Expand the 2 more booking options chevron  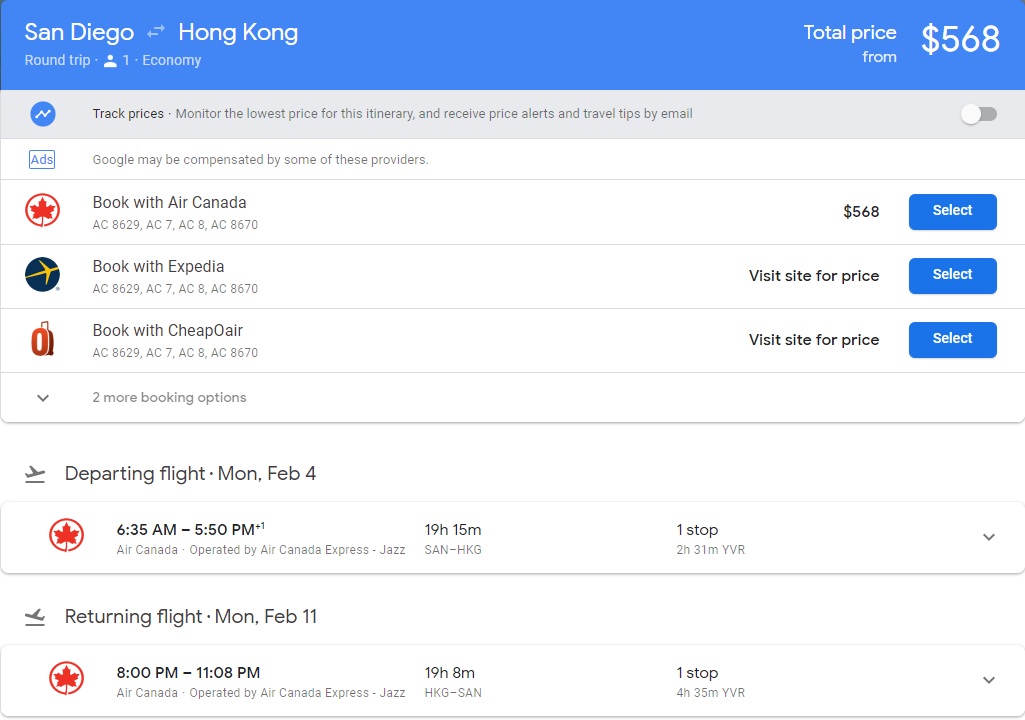pos(43,398)
